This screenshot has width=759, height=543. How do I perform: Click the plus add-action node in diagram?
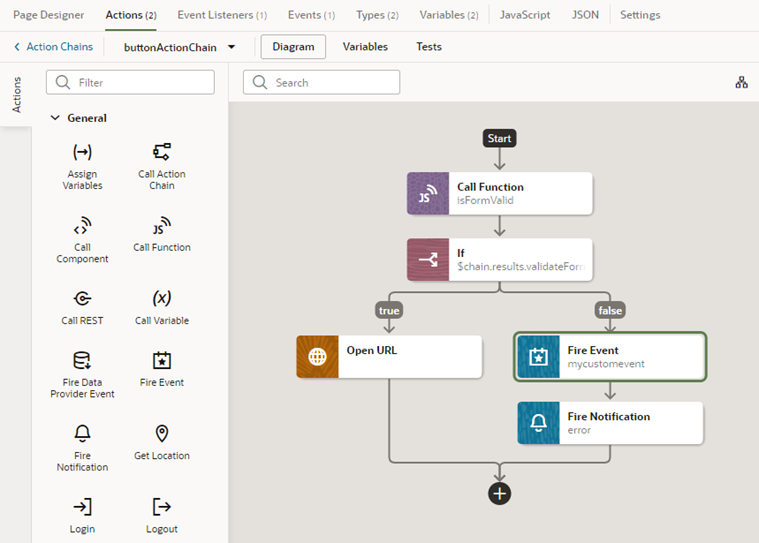(500, 494)
